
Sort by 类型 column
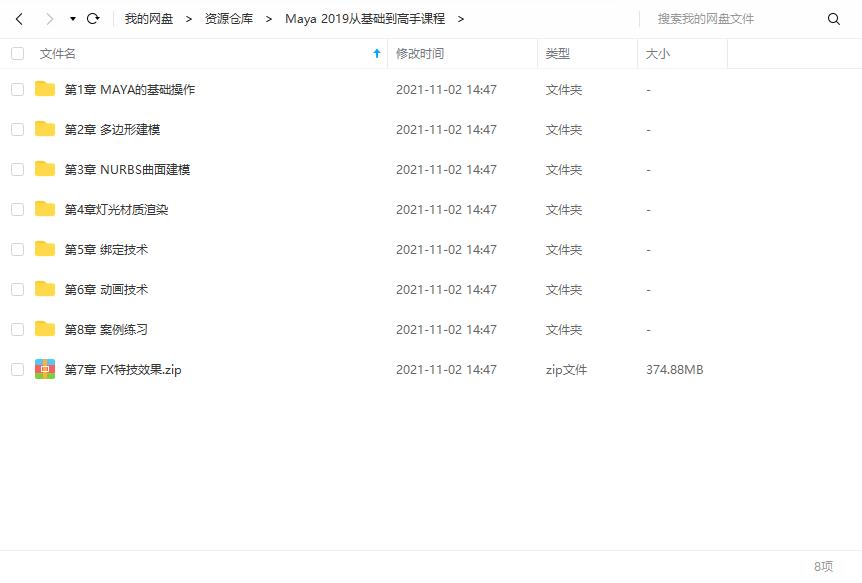[557, 53]
